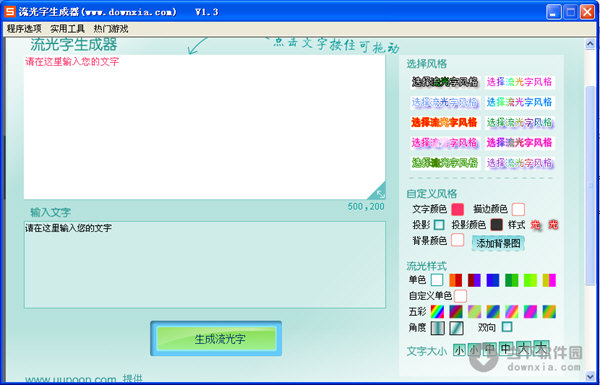This screenshot has width=600, height=385.
Task: Open the 投影颜色 black color swatch
Action: [x=496, y=225]
